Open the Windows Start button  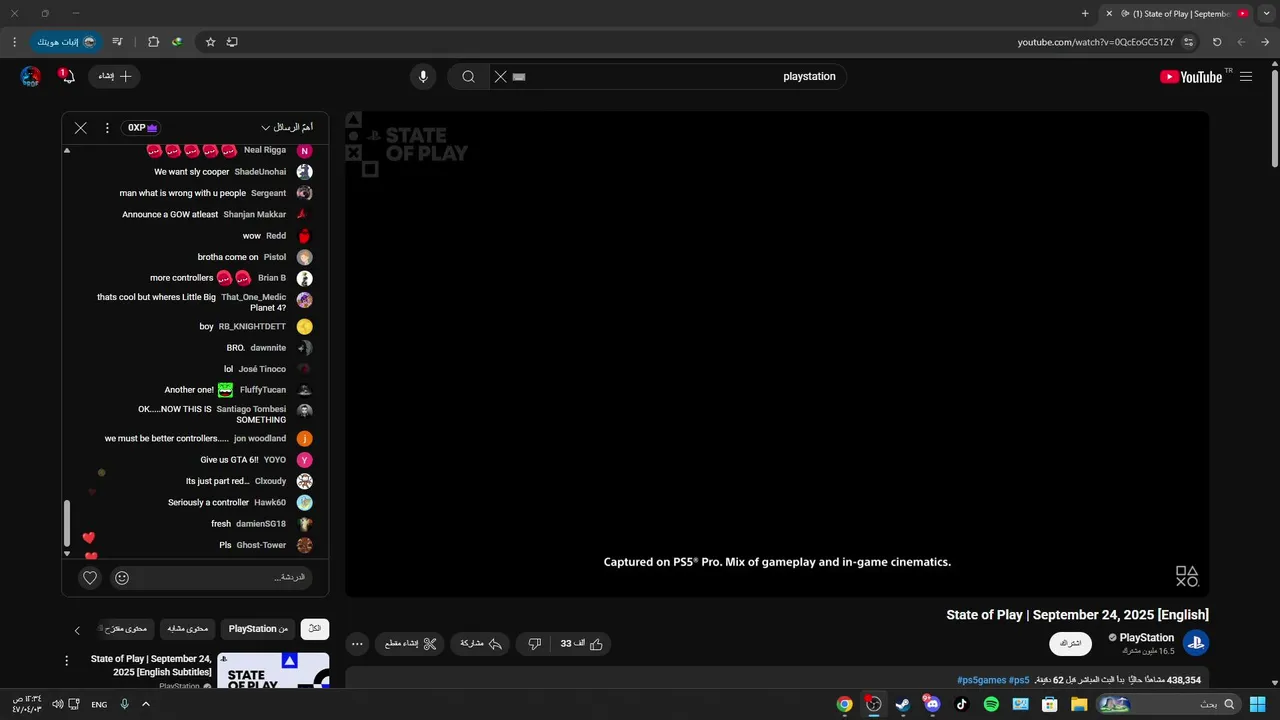(x=1257, y=704)
